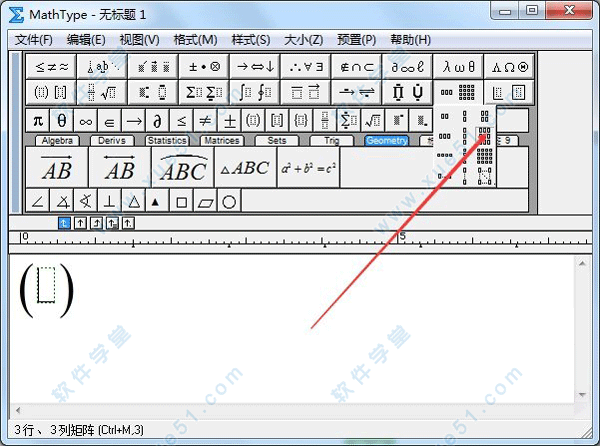
Task: Select center alignment format button
Action: tap(80, 223)
